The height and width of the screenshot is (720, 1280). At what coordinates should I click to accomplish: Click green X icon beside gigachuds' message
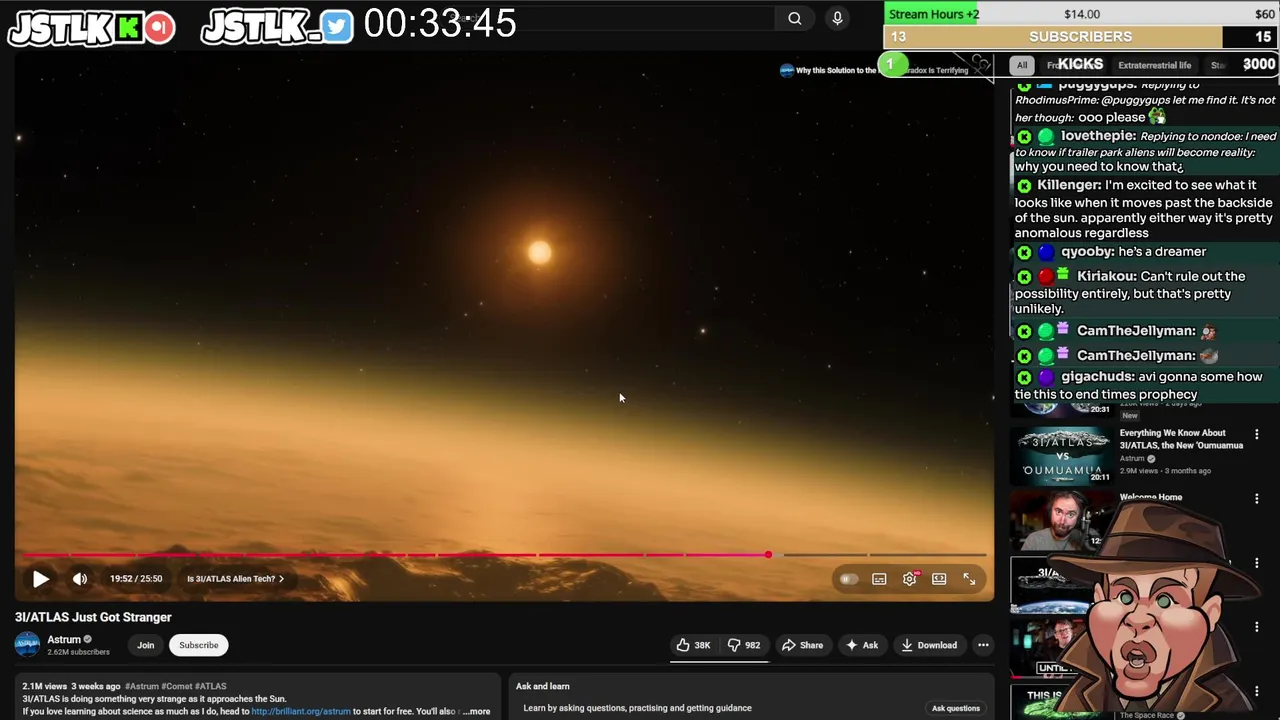(x=1024, y=378)
